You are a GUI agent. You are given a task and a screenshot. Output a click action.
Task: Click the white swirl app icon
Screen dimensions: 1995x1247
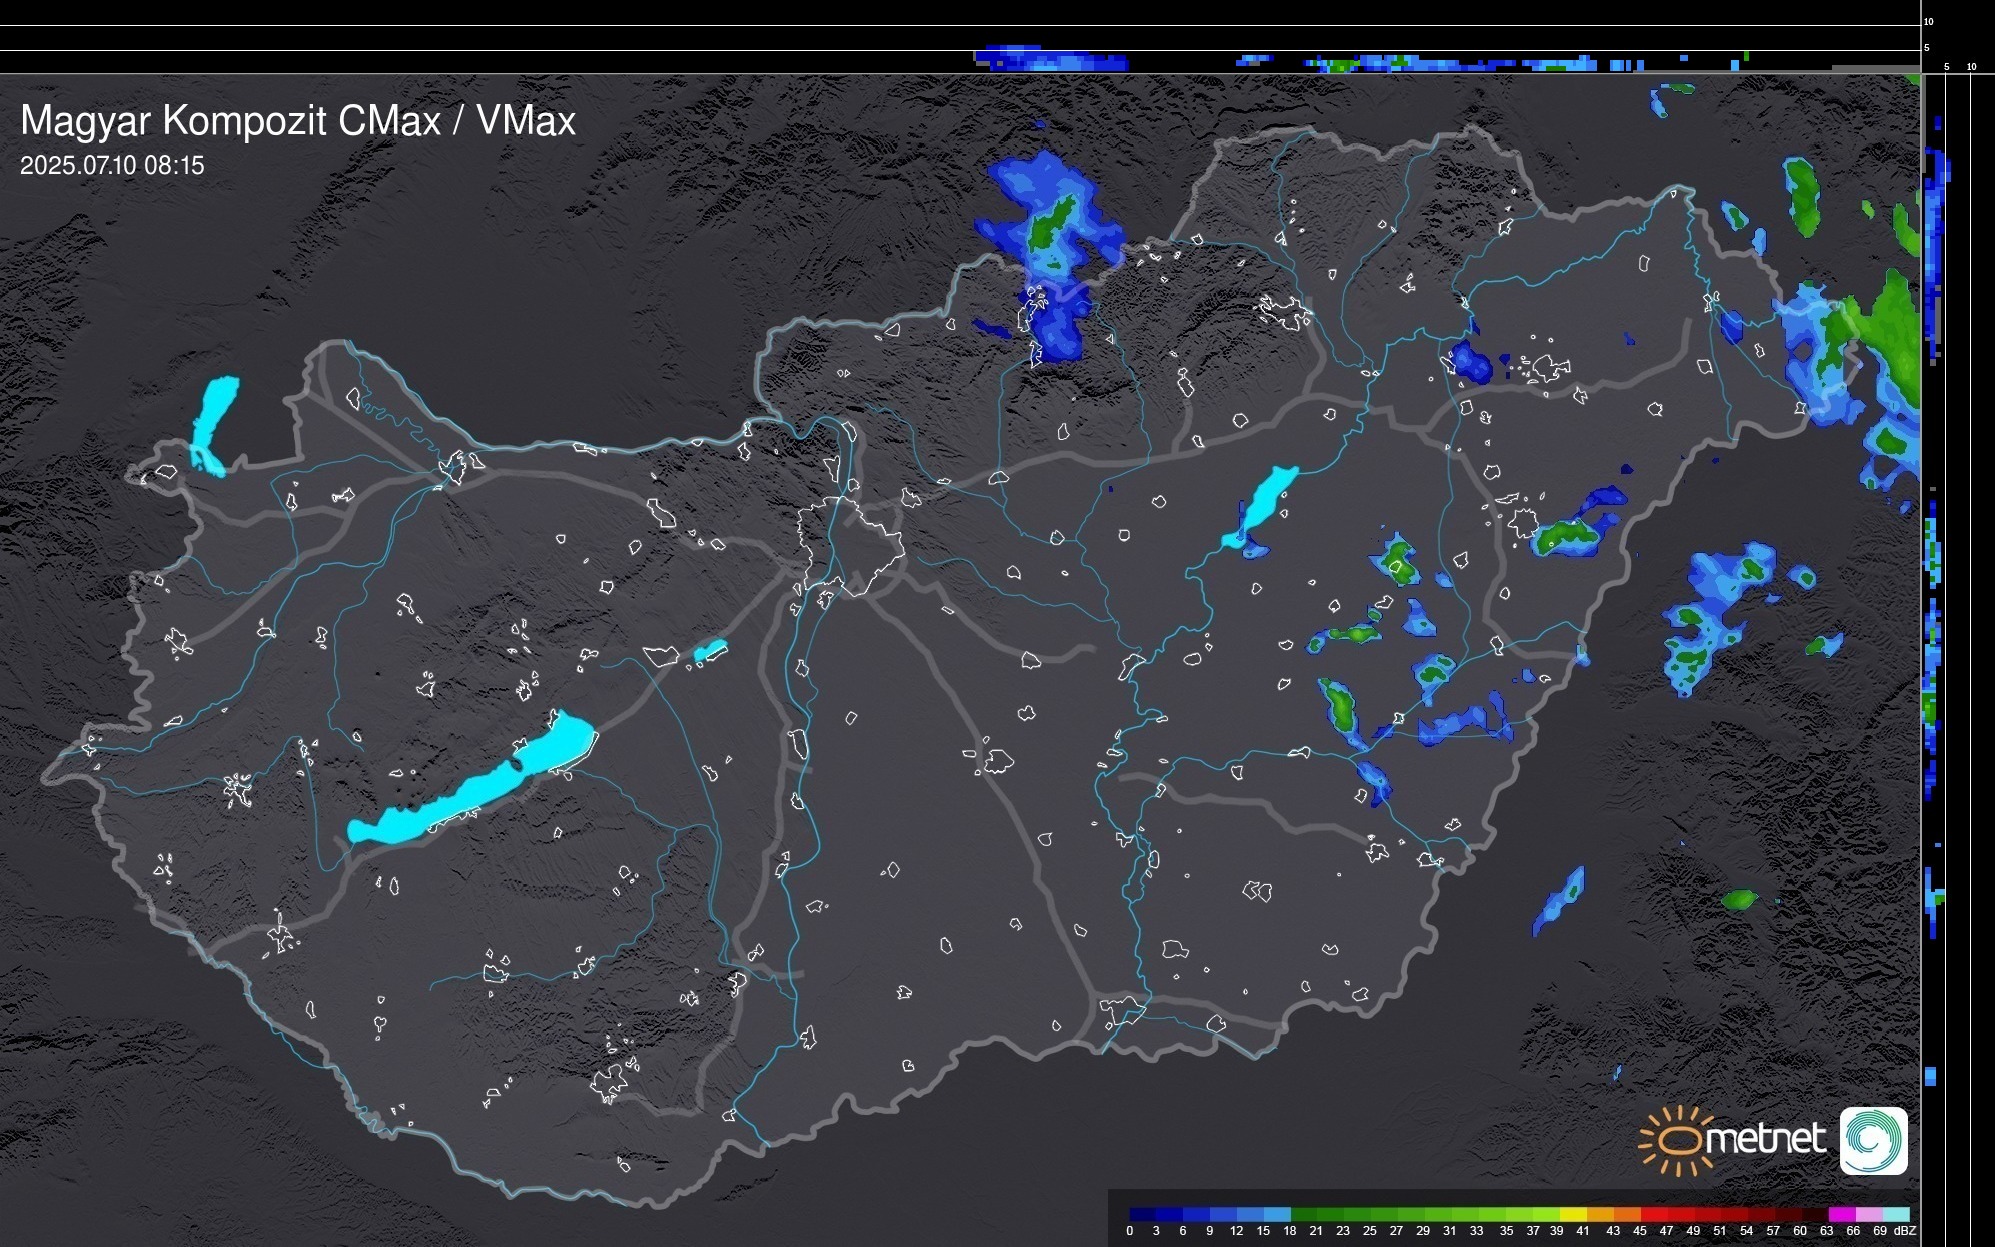point(1873,1140)
